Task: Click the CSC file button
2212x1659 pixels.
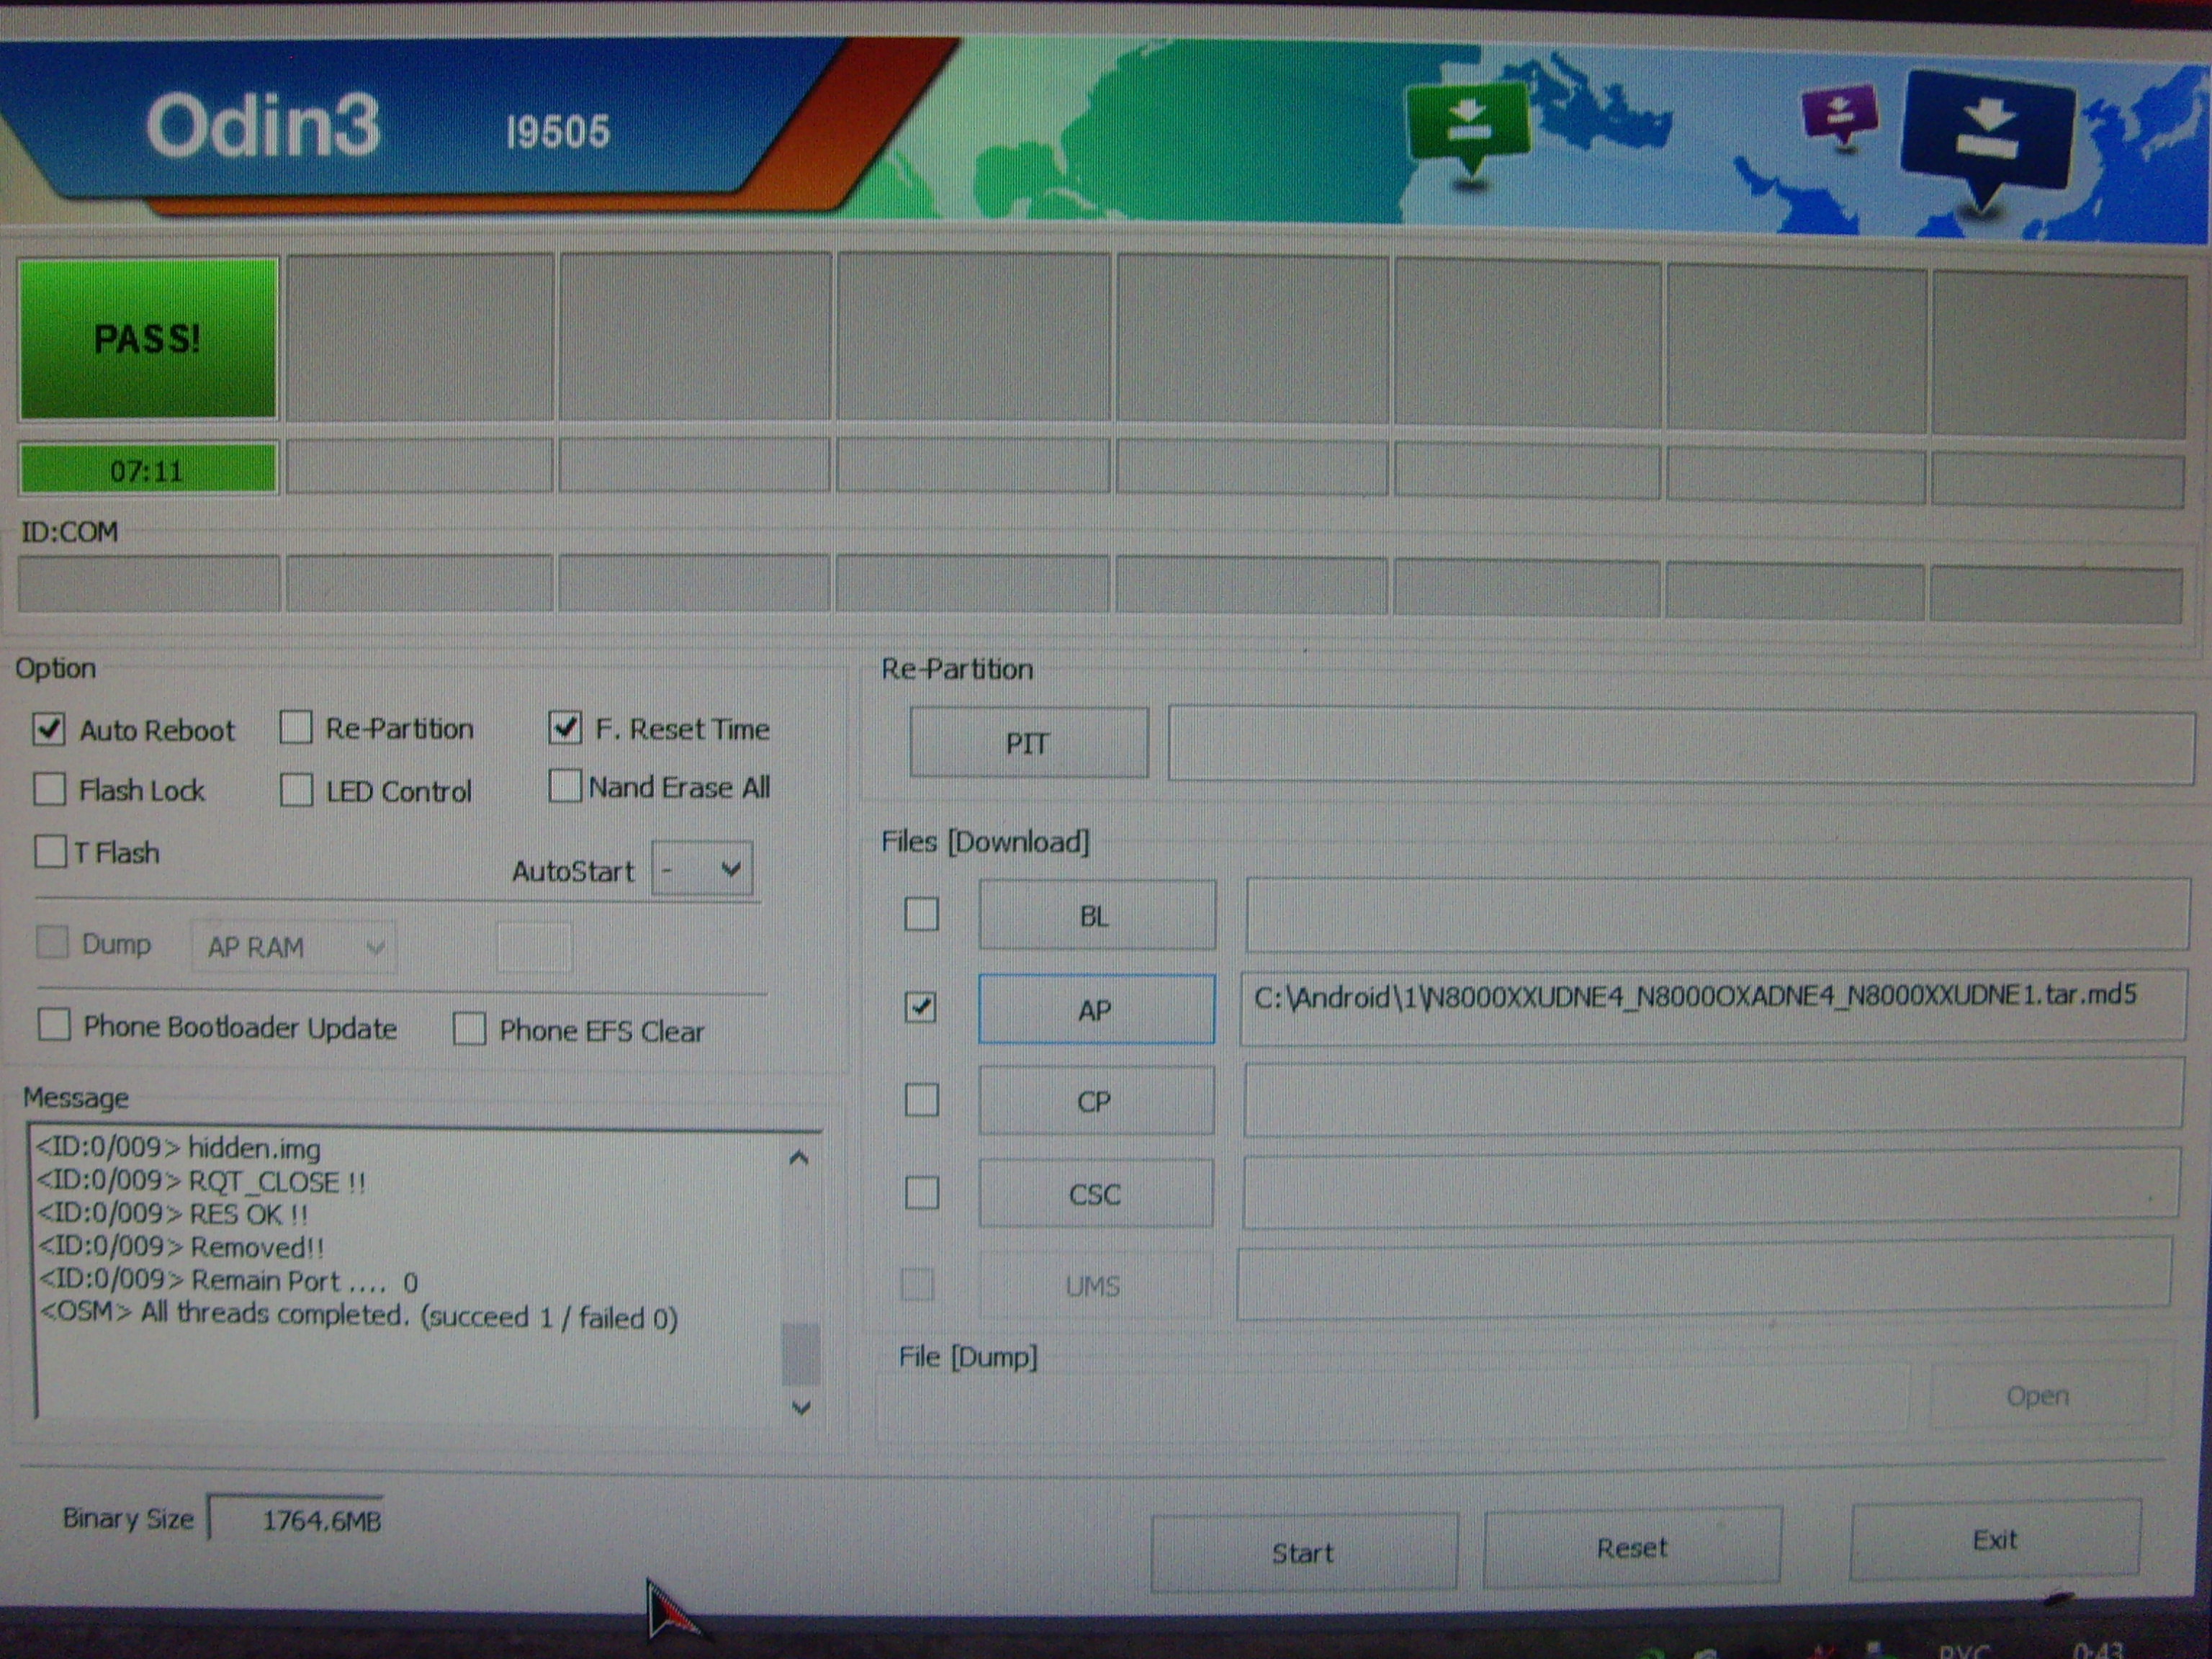Action: tap(1095, 1194)
